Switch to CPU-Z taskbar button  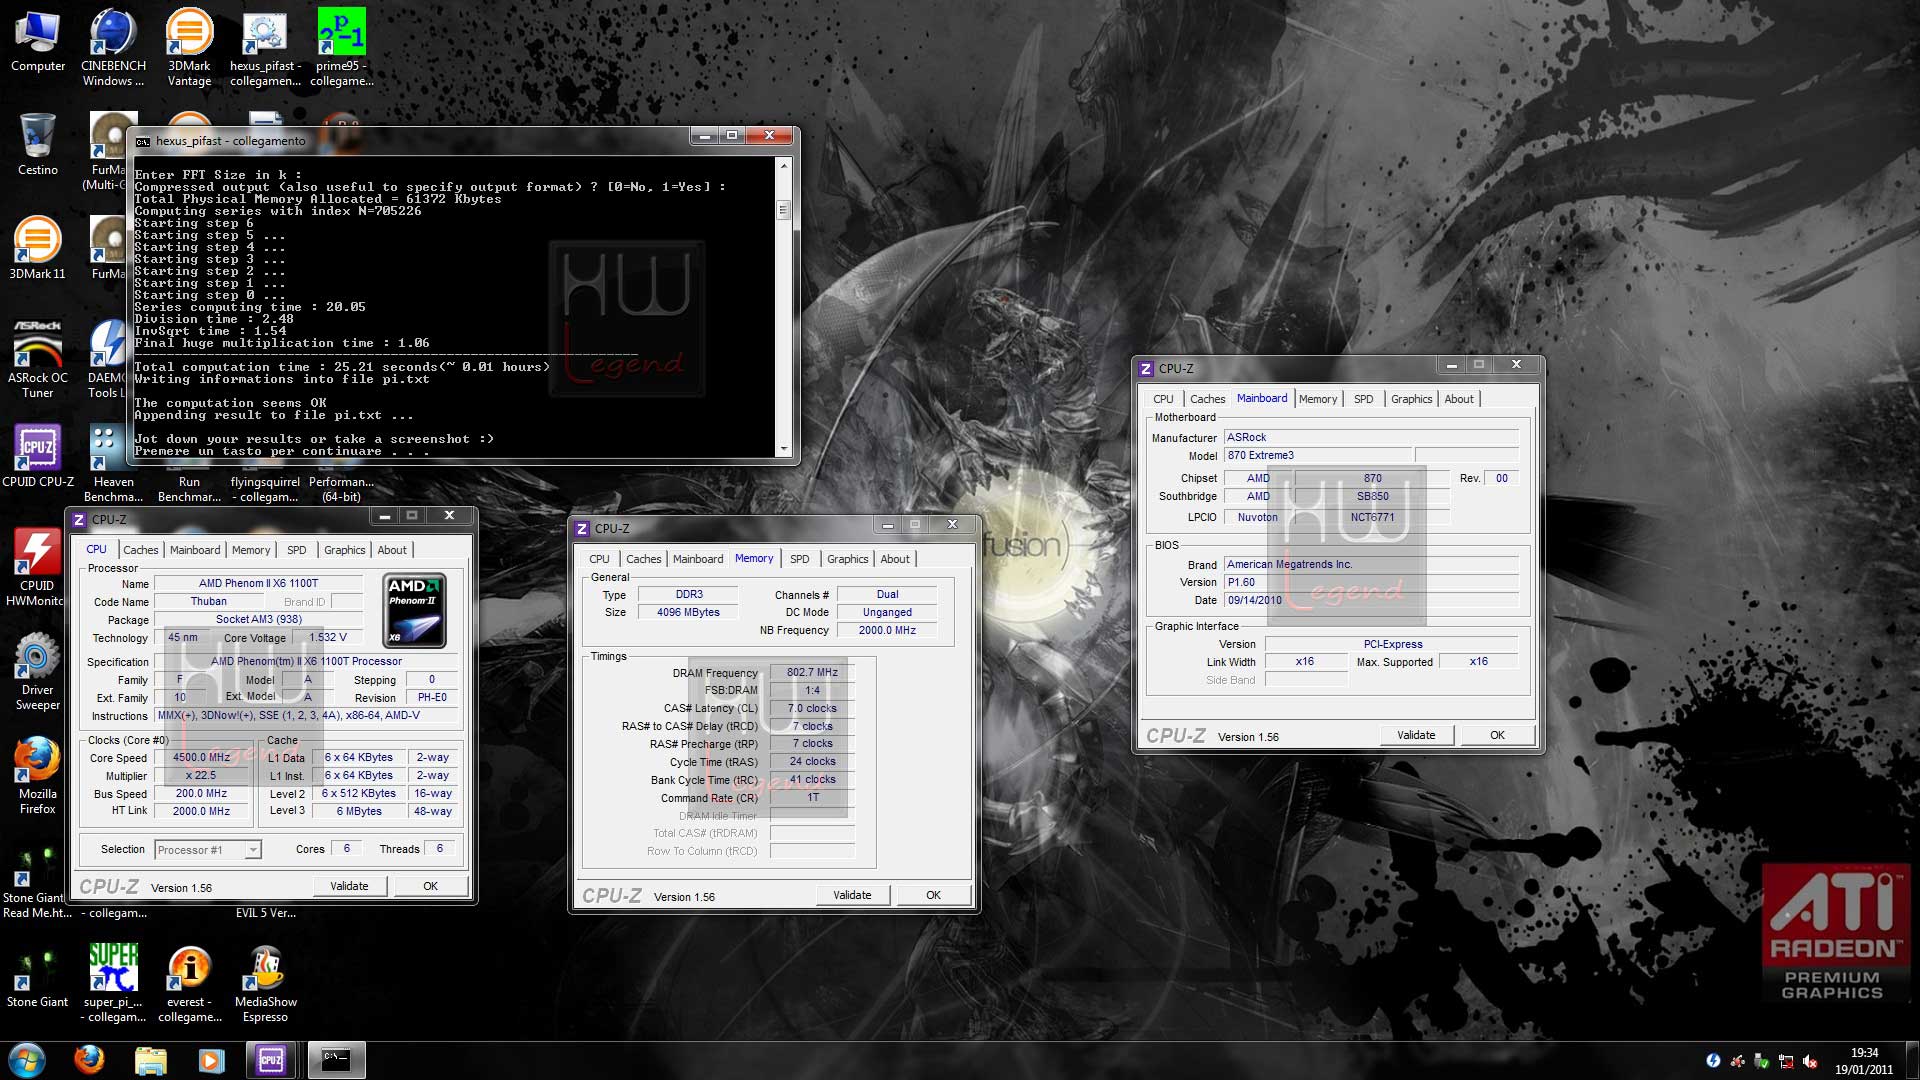tap(271, 1060)
